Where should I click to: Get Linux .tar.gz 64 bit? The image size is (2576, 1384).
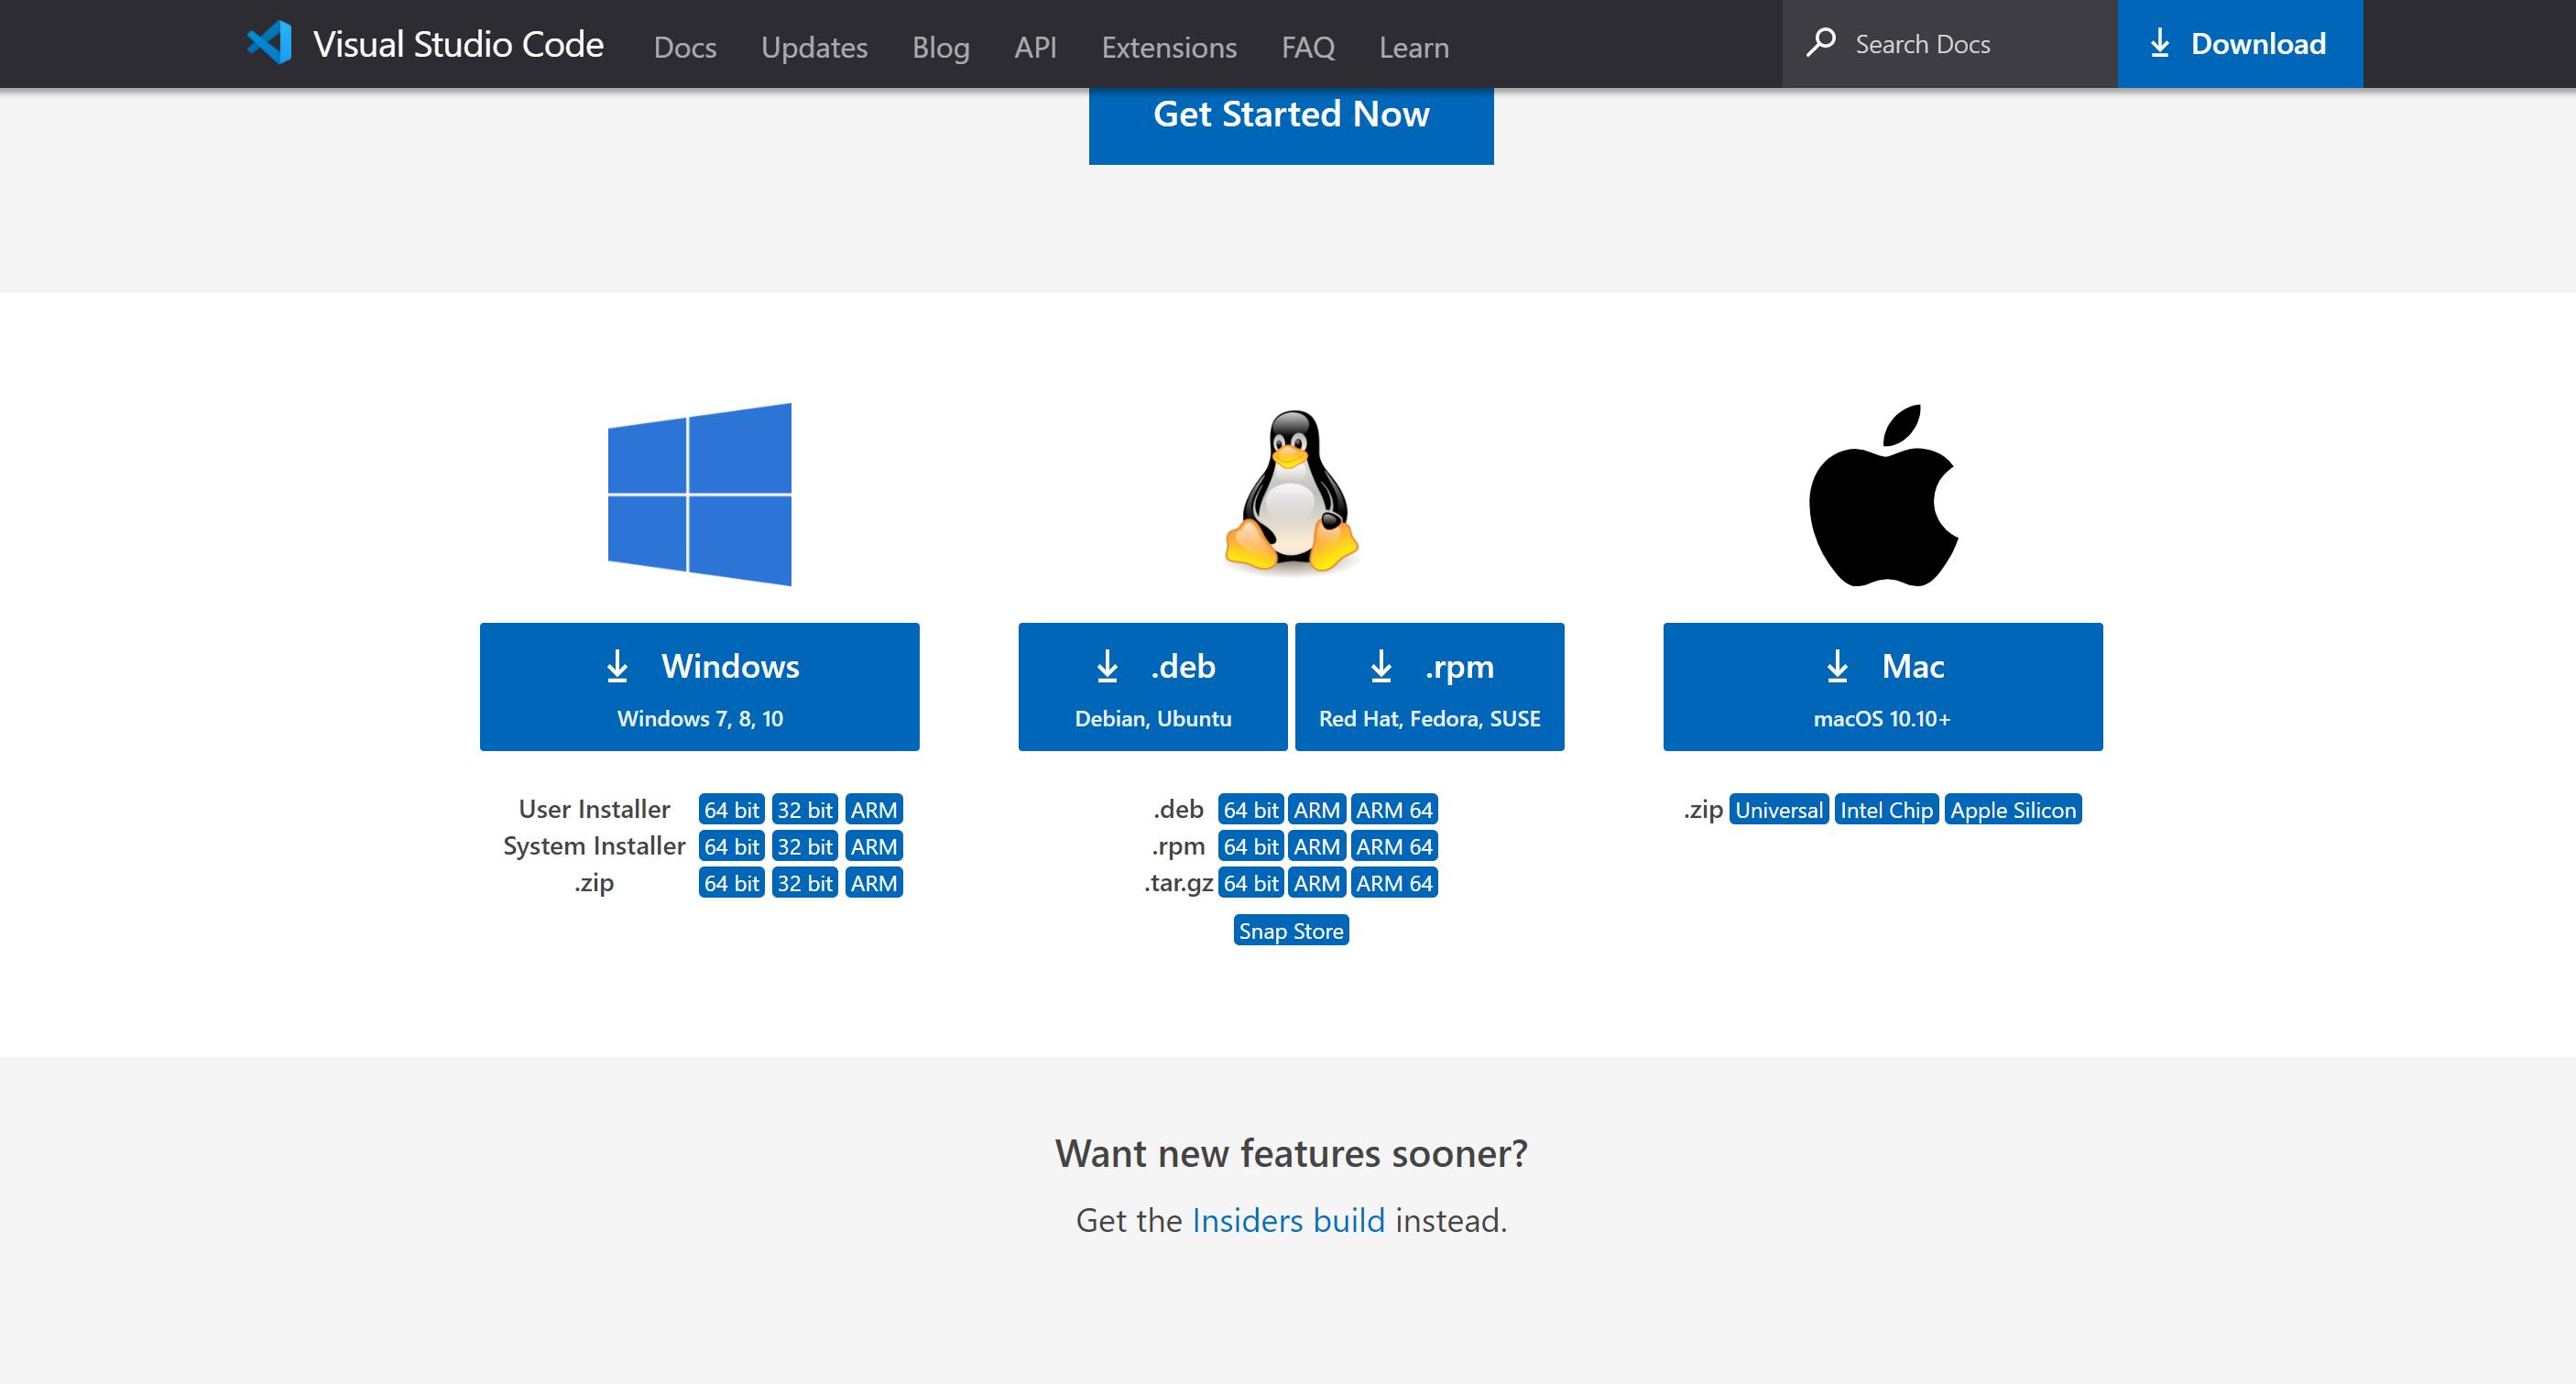tap(1251, 883)
